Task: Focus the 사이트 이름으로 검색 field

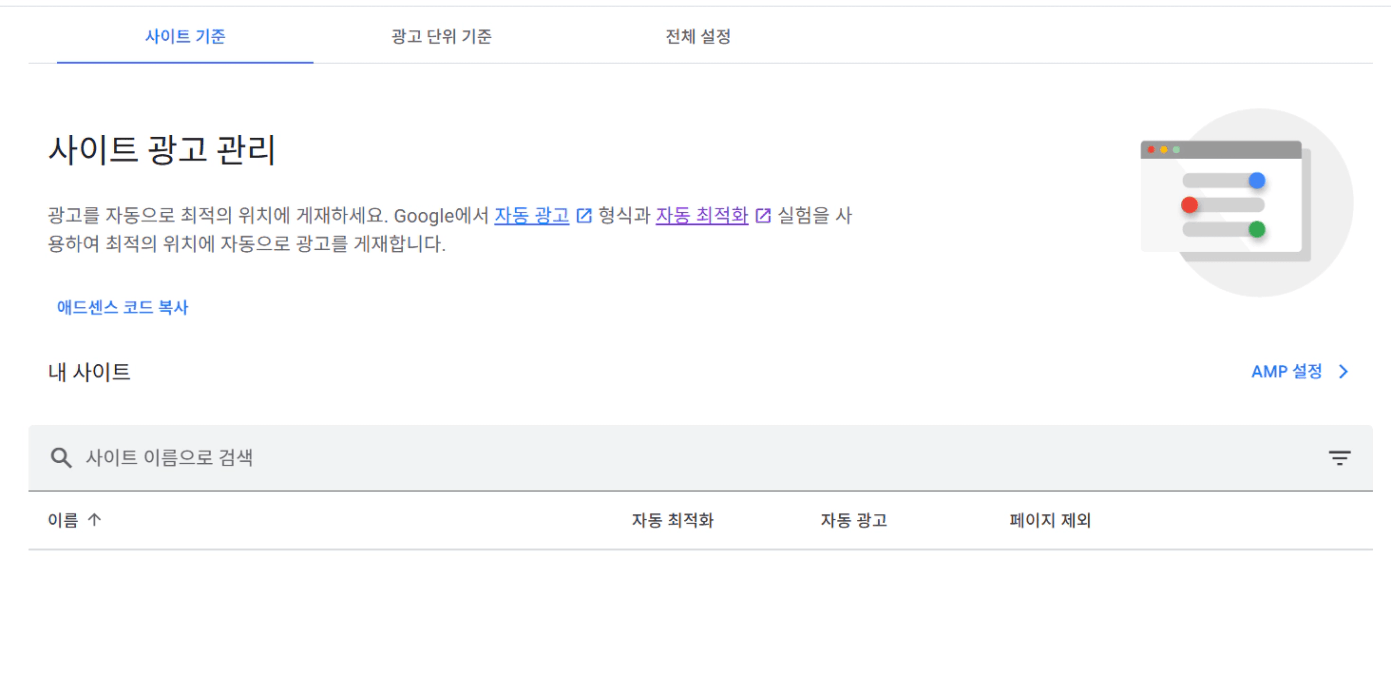Action: click(600, 458)
